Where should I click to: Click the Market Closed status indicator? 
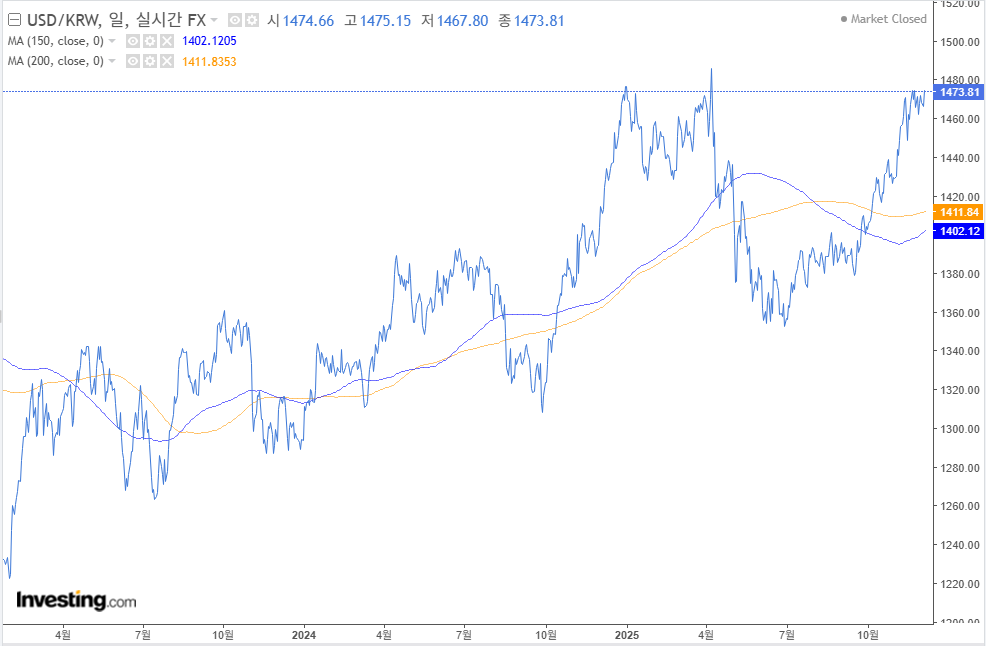884,19
